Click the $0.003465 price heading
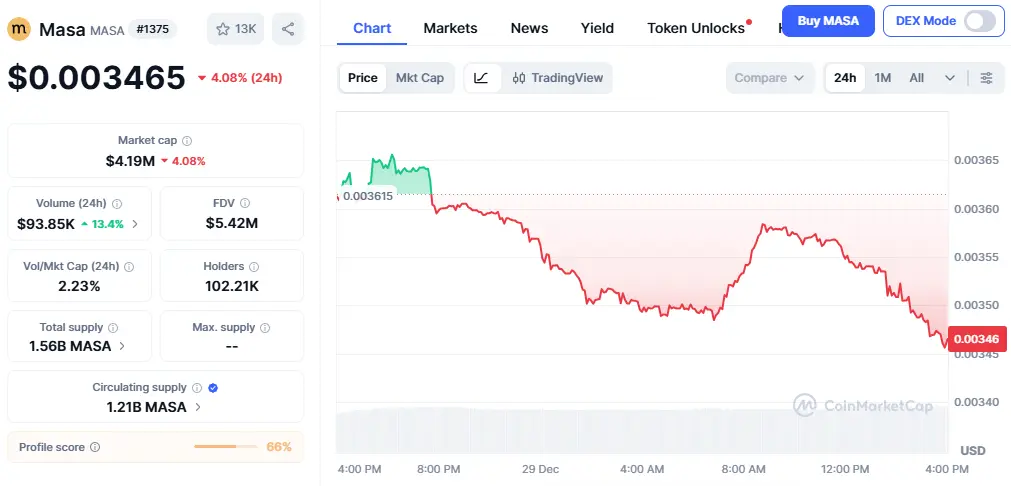The height and width of the screenshot is (486, 1011). pos(97,77)
